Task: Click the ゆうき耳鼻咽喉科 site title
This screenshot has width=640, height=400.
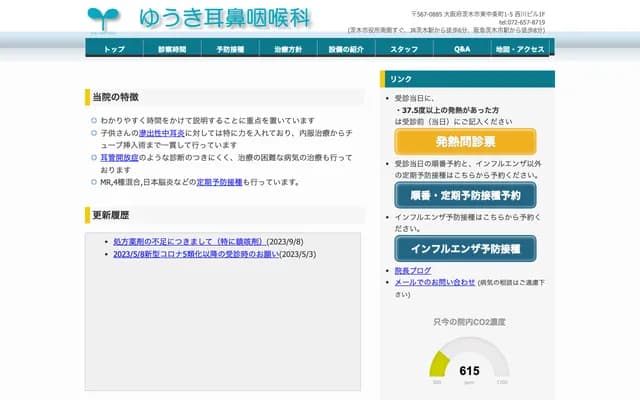Action: [225, 18]
